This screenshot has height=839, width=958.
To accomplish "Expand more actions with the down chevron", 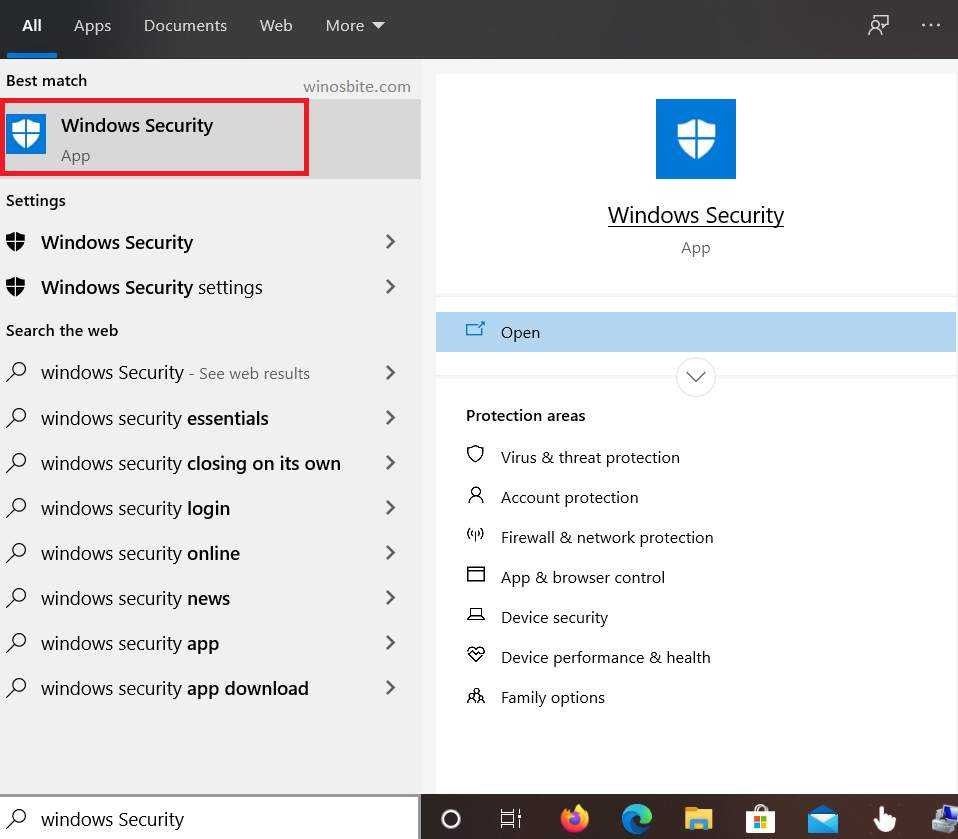I will tap(695, 377).
